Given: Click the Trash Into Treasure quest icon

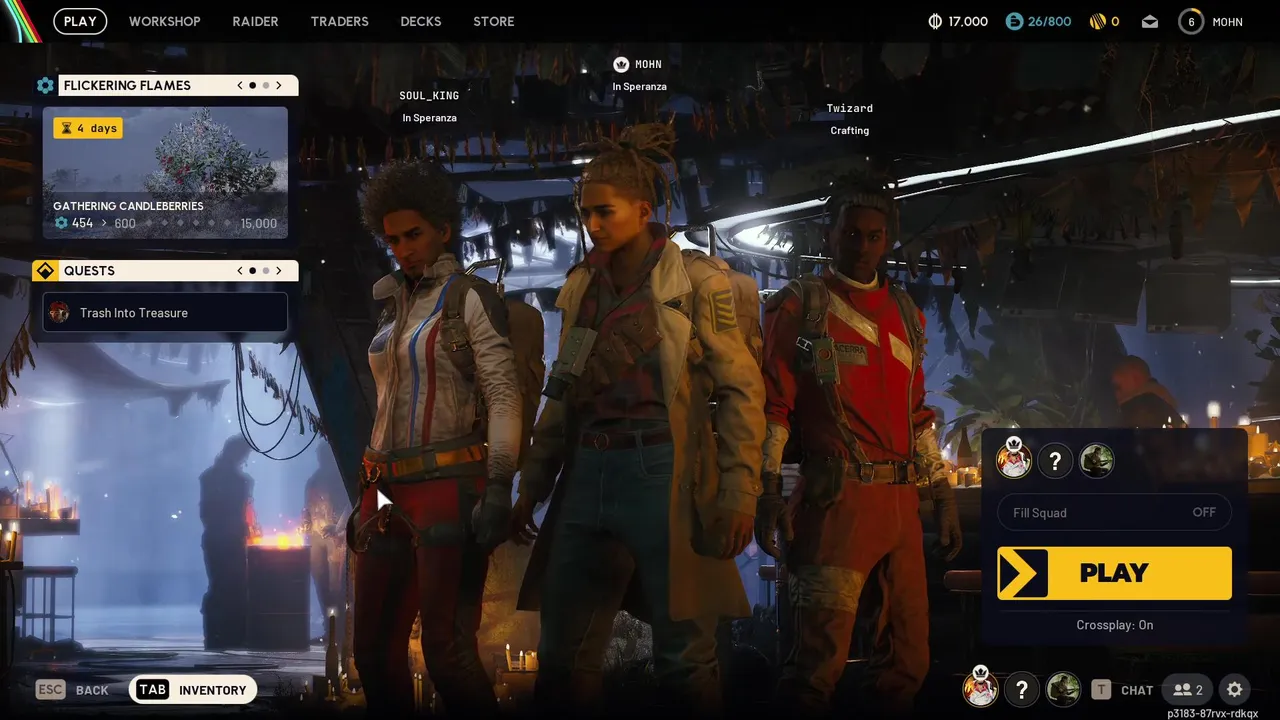Looking at the screenshot, I should pyautogui.click(x=60, y=312).
